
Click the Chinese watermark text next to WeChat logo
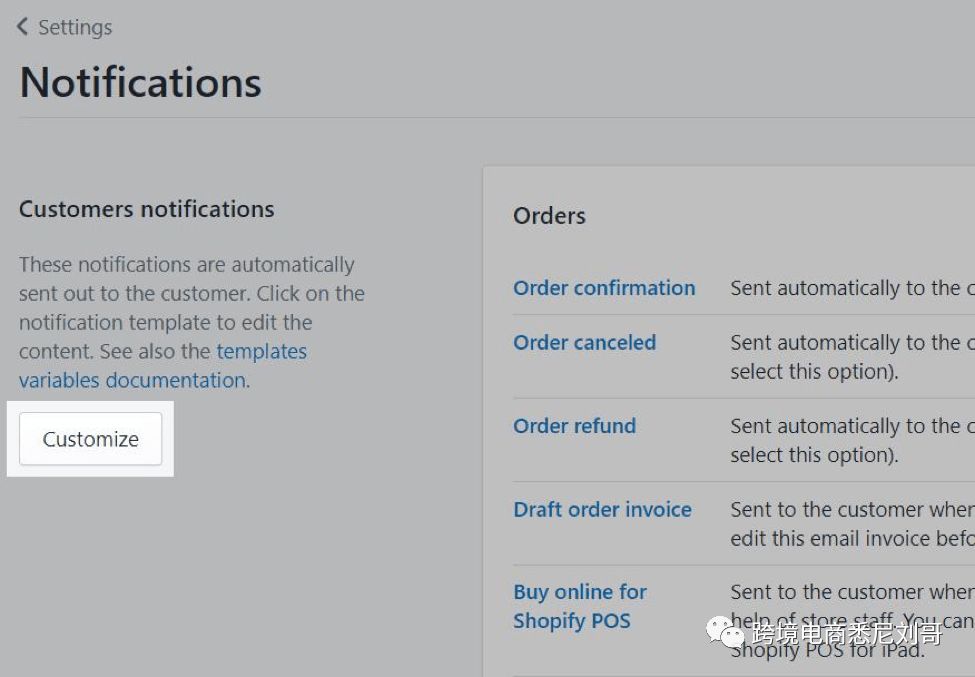pyautogui.click(x=846, y=634)
